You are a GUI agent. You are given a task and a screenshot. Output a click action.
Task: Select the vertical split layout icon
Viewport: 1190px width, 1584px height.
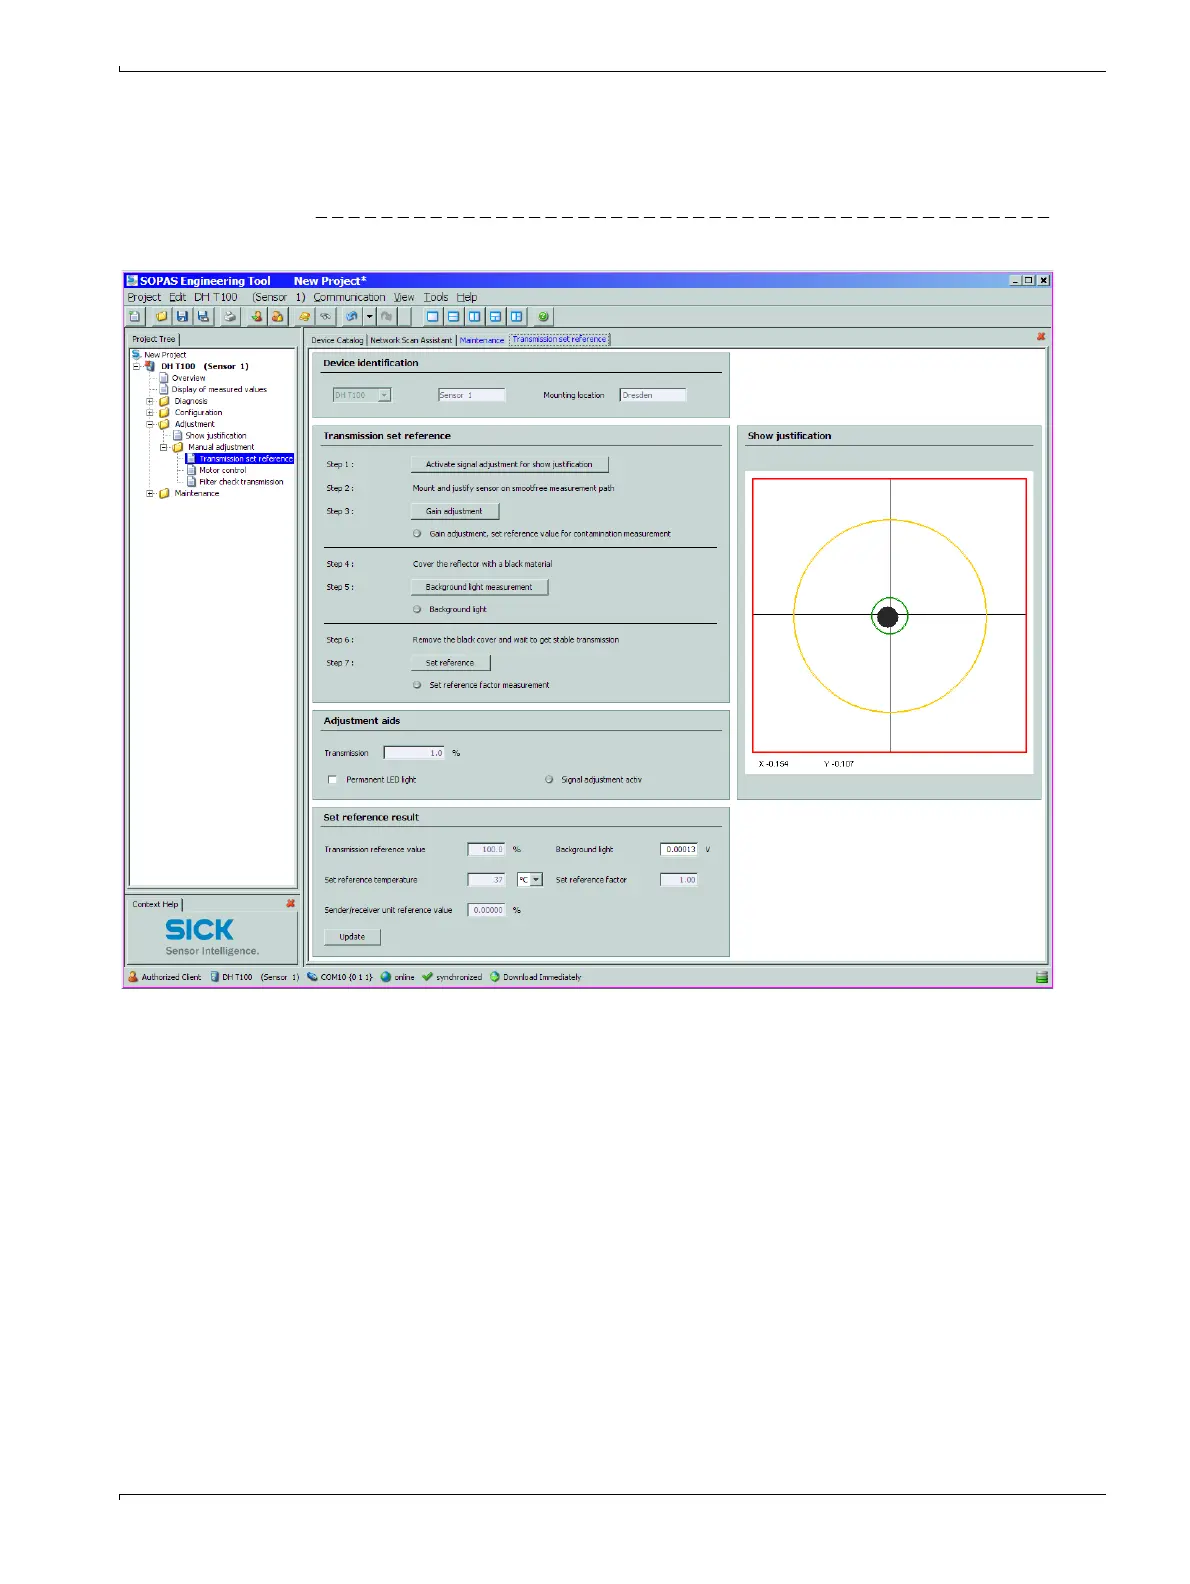475,316
